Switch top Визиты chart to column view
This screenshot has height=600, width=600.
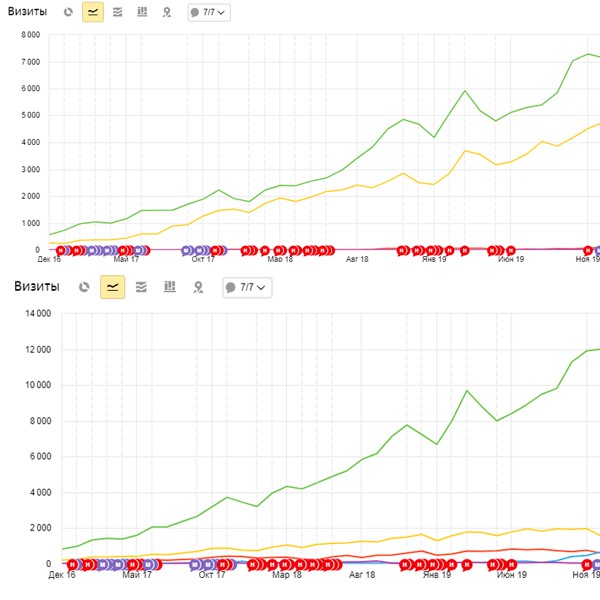click(142, 12)
